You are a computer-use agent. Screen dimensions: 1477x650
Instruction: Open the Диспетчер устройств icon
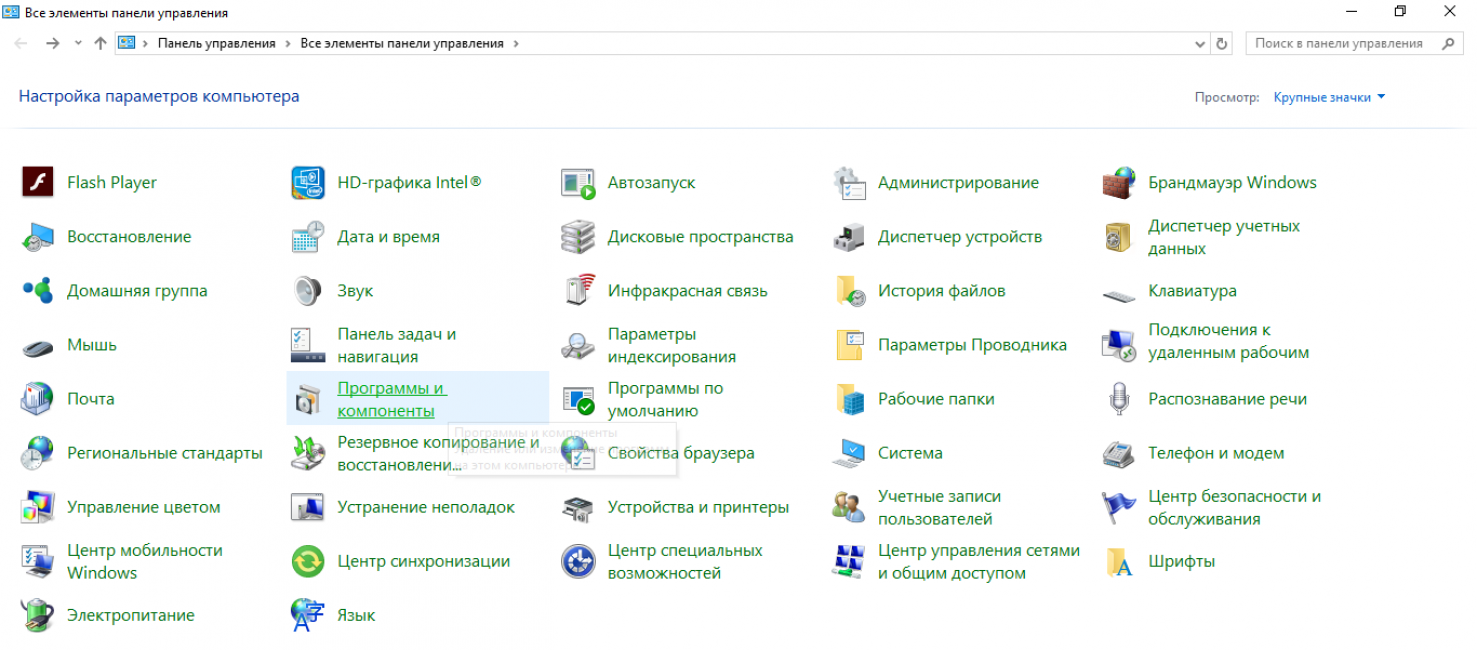(x=848, y=237)
